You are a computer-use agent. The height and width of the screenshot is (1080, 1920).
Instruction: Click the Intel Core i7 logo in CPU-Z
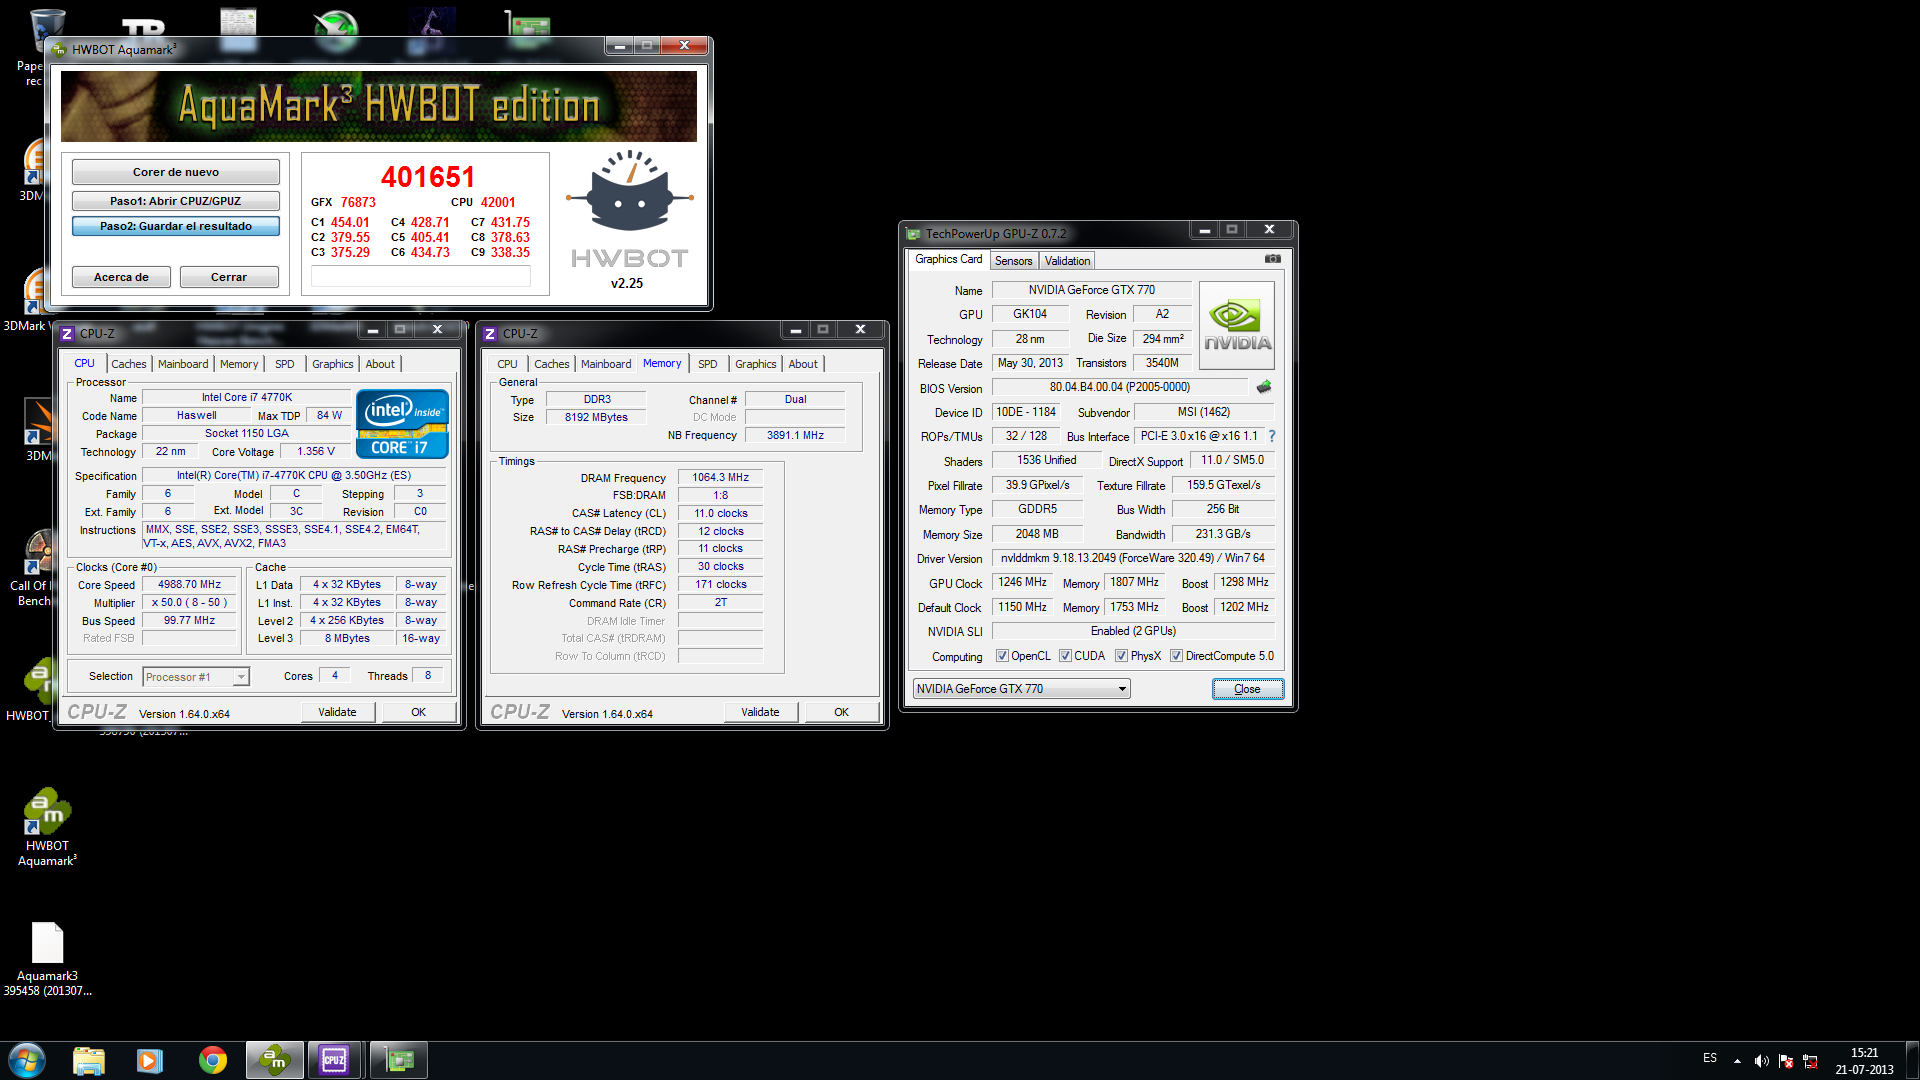[402, 424]
